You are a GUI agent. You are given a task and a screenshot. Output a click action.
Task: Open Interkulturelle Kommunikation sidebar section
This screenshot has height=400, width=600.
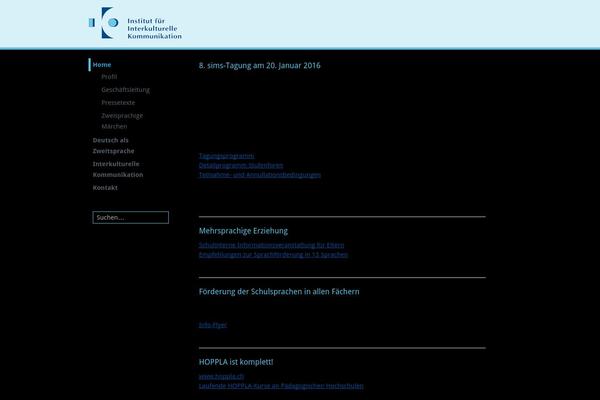(x=117, y=169)
